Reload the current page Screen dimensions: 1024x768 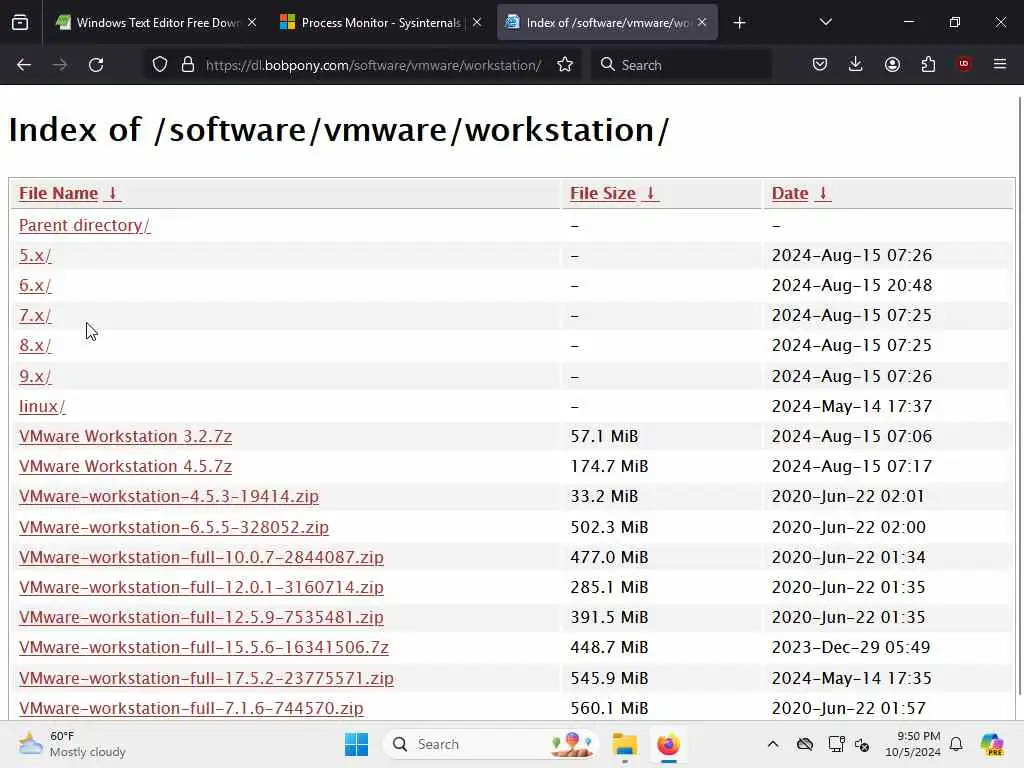click(96, 65)
